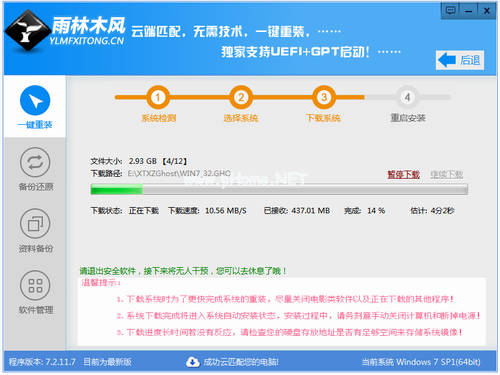Click 继续下载 to resume download

447,174
